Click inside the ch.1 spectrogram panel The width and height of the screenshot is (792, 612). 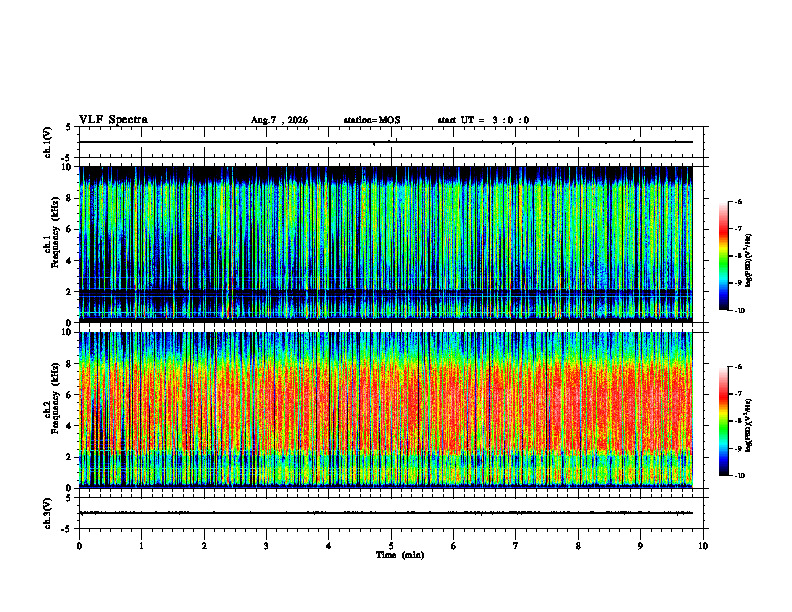pyautogui.click(x=385, y=244)
